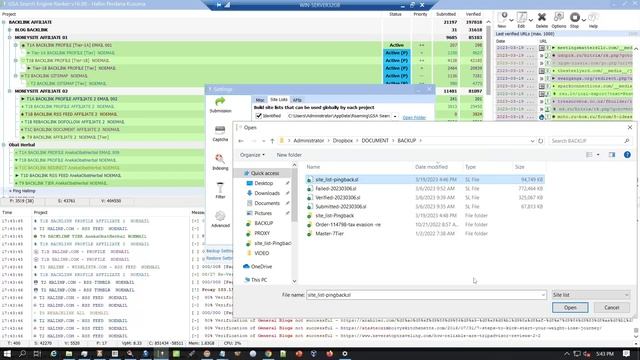Open the Chrome taskbar icon
The width and height of the screenshot is (640, 360).
[x=268, y=353]
